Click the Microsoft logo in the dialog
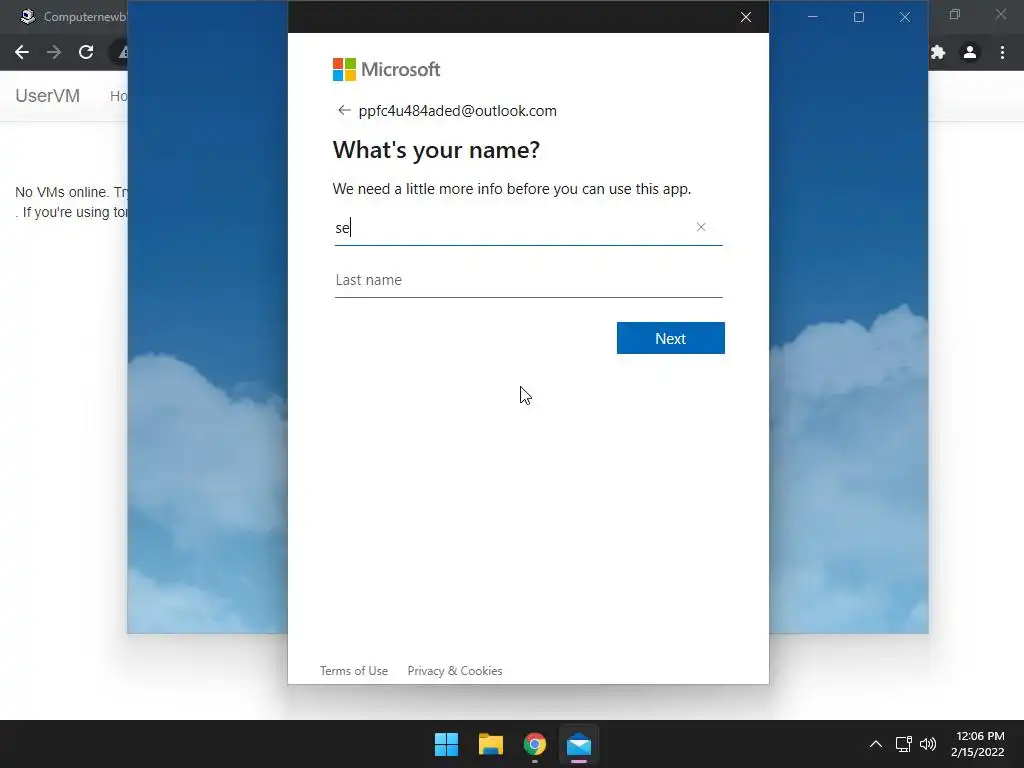Image resolution: width=1024 pixels, height=768 pixels. click(x=387, y=69)
